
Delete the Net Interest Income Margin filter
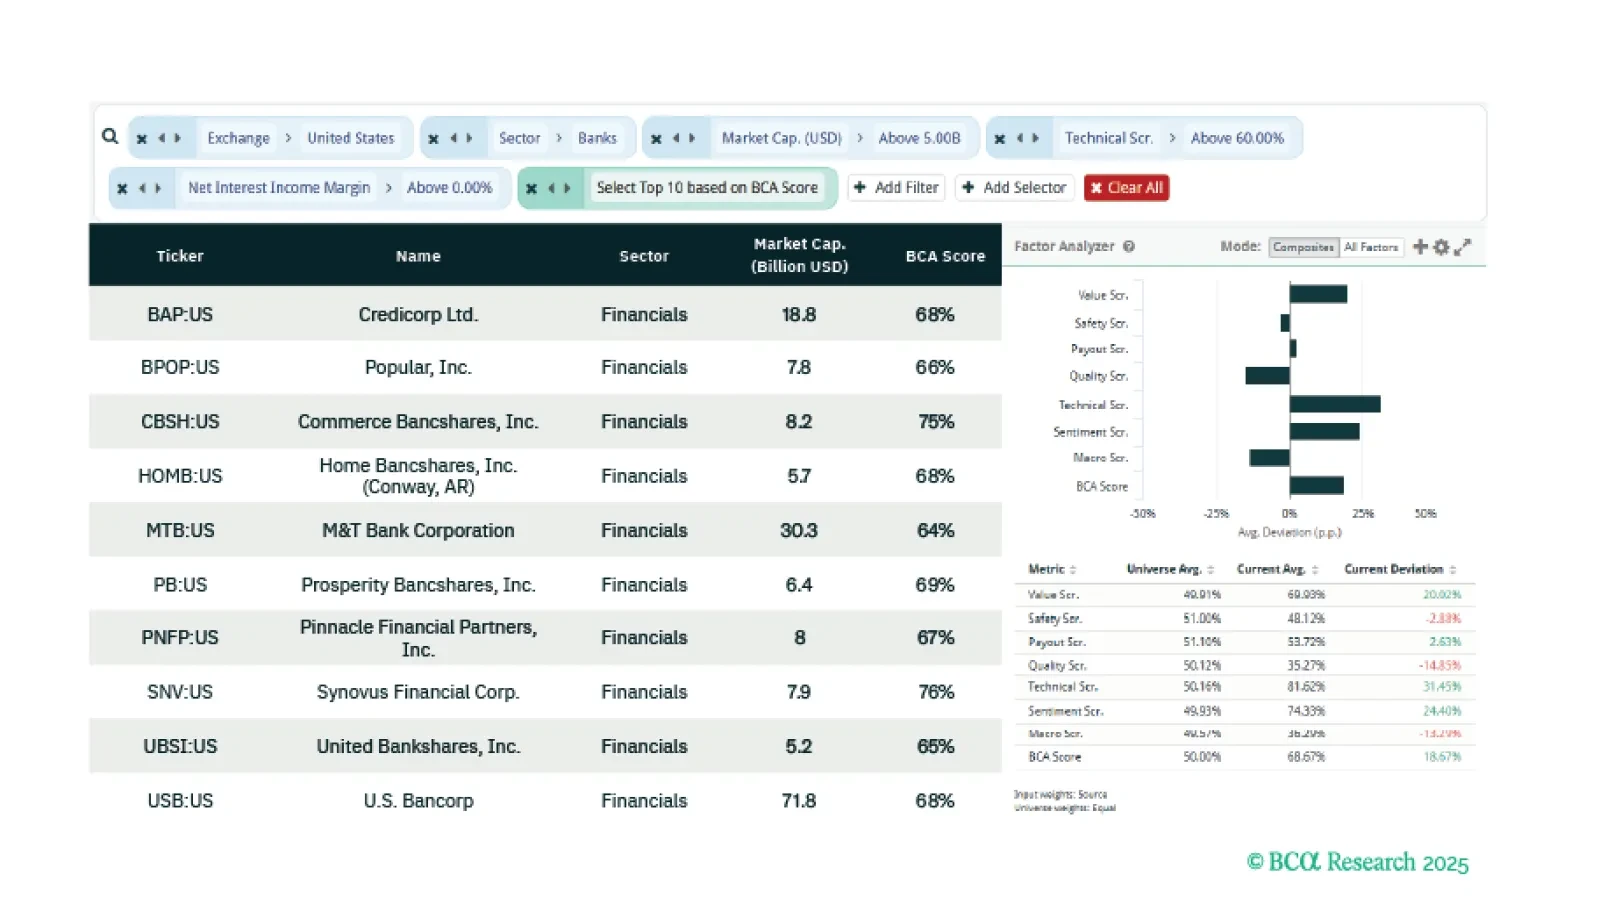click(122, 188)
